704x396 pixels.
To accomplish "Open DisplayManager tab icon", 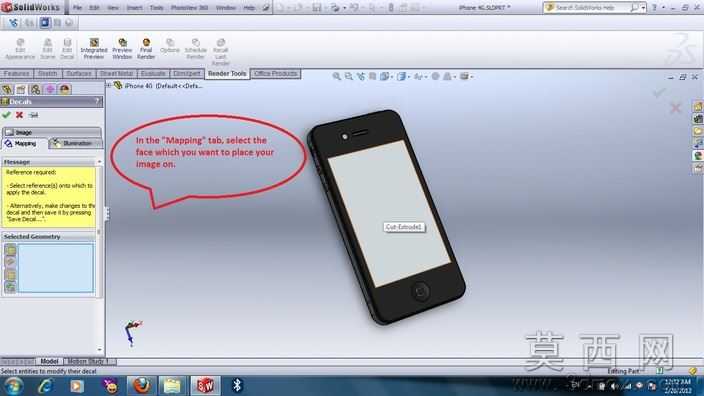I will click(x=65, y=89).
